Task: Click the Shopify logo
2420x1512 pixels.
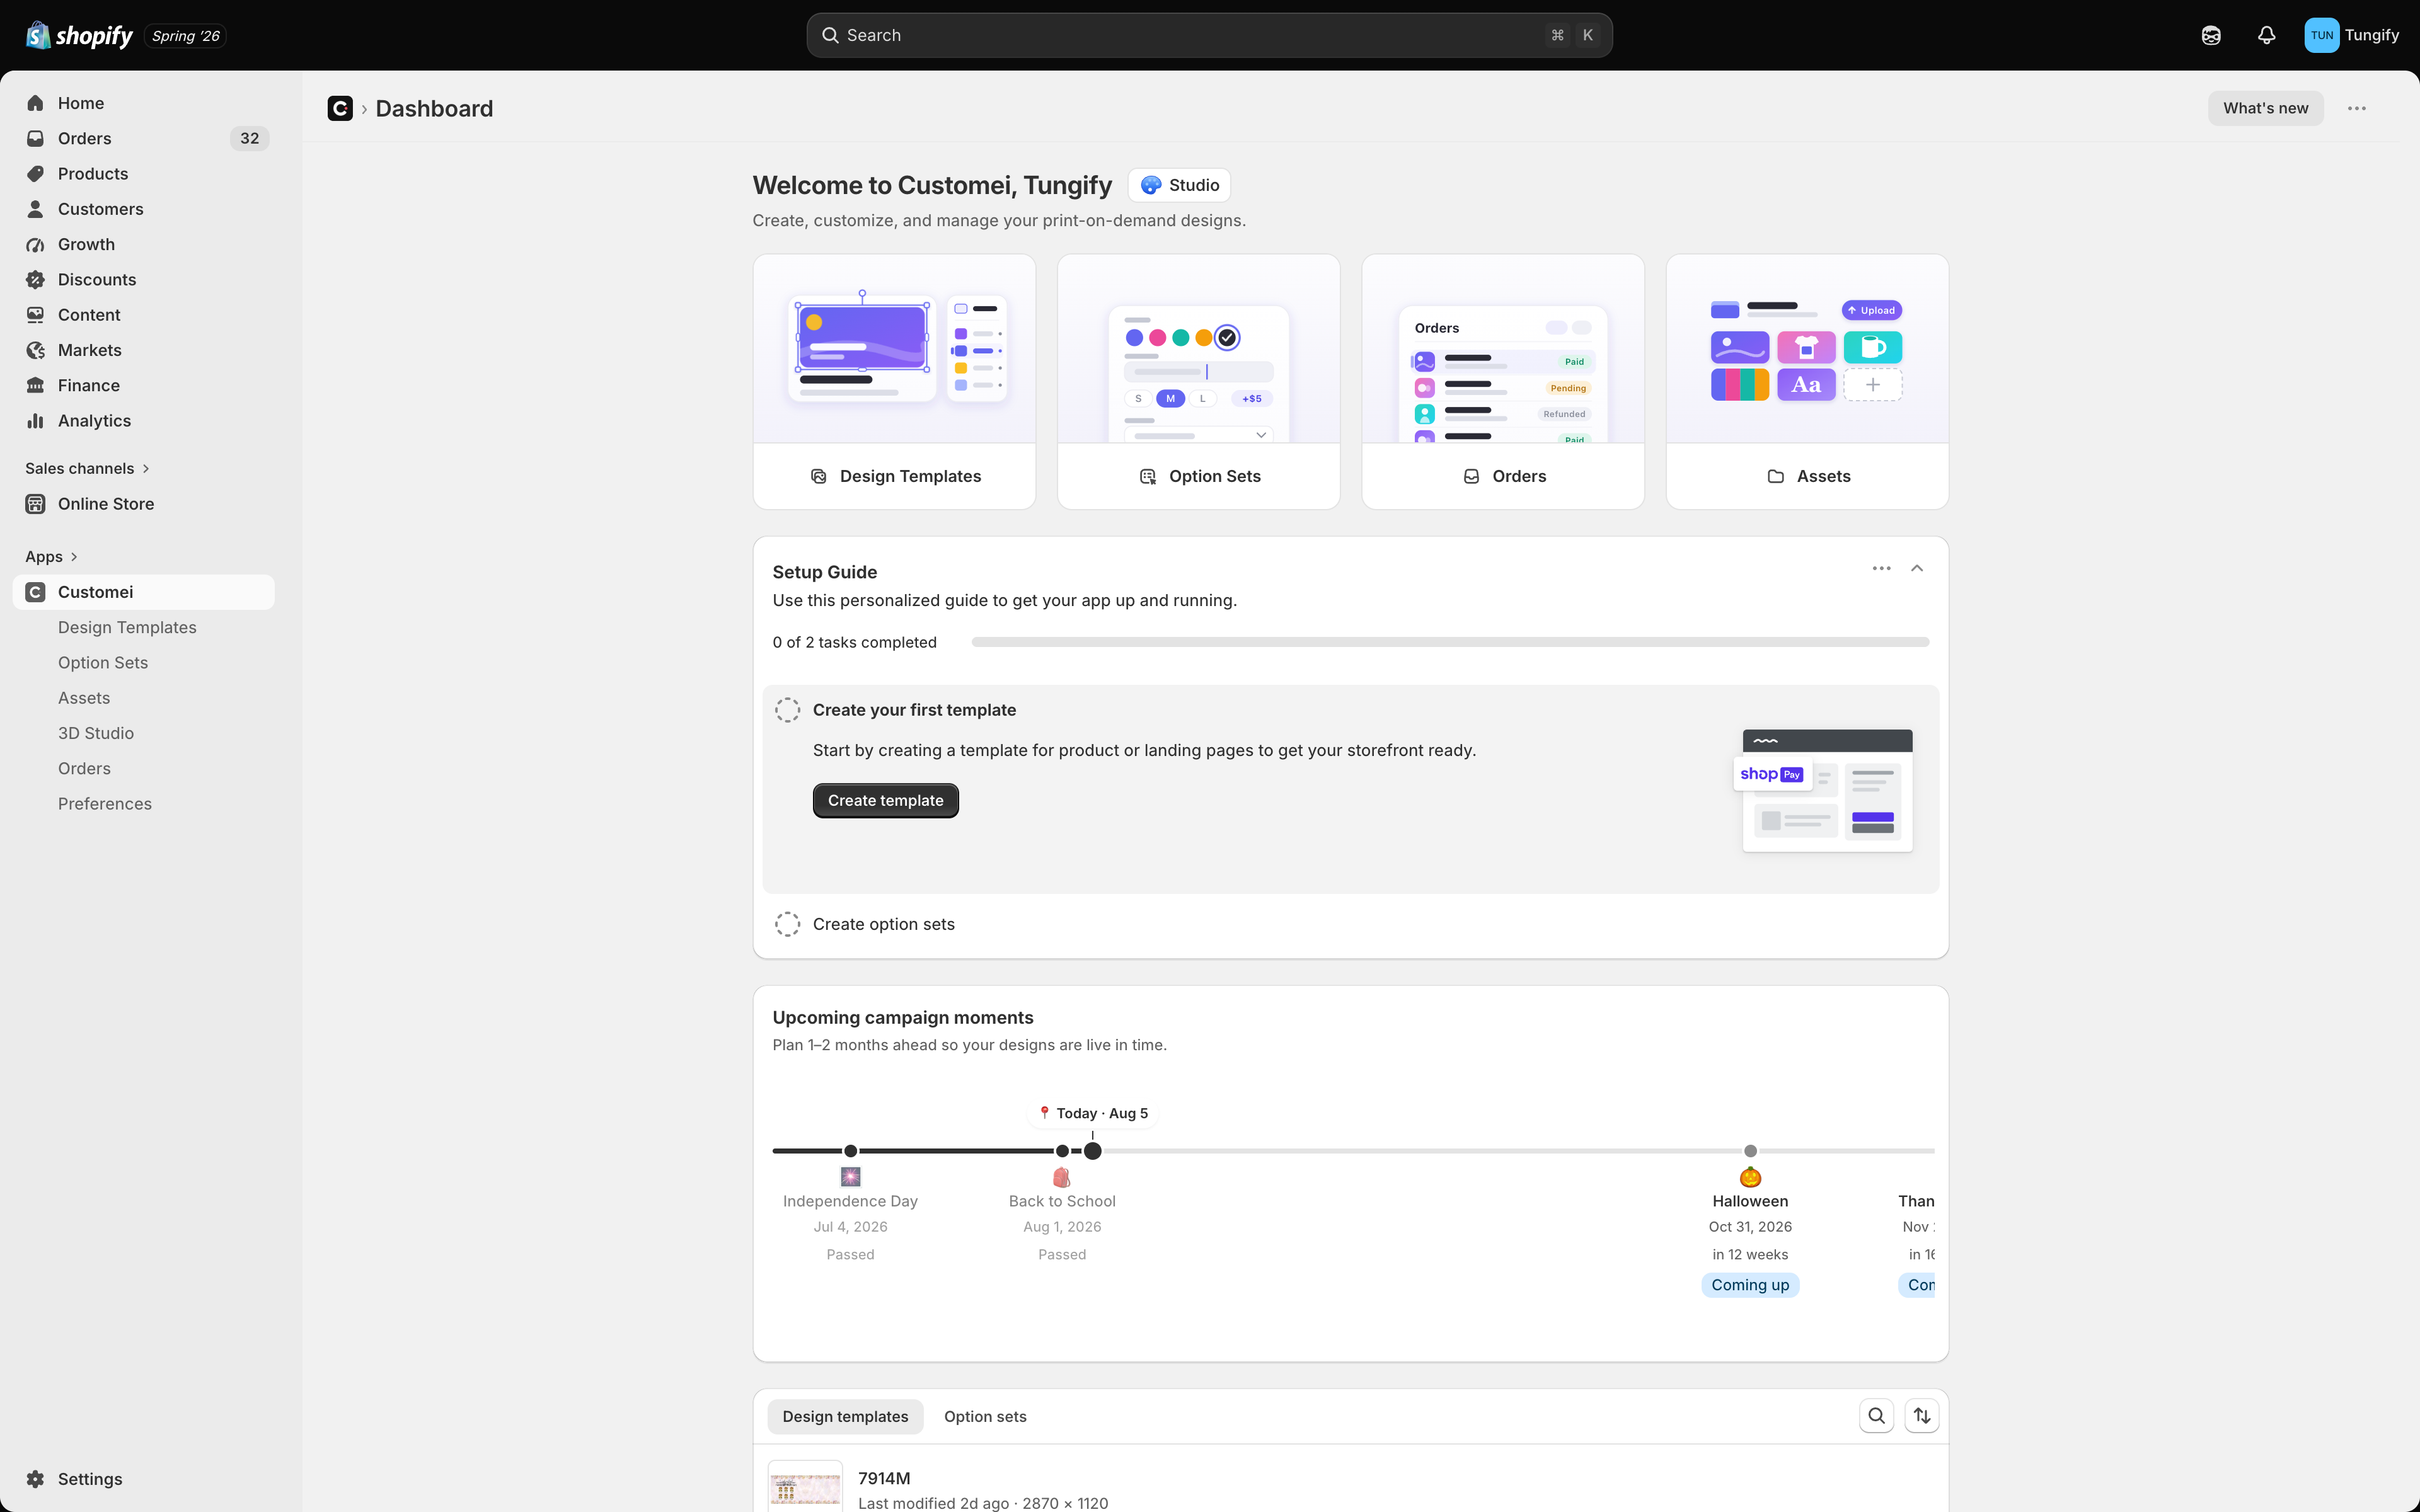Action: 79,35
